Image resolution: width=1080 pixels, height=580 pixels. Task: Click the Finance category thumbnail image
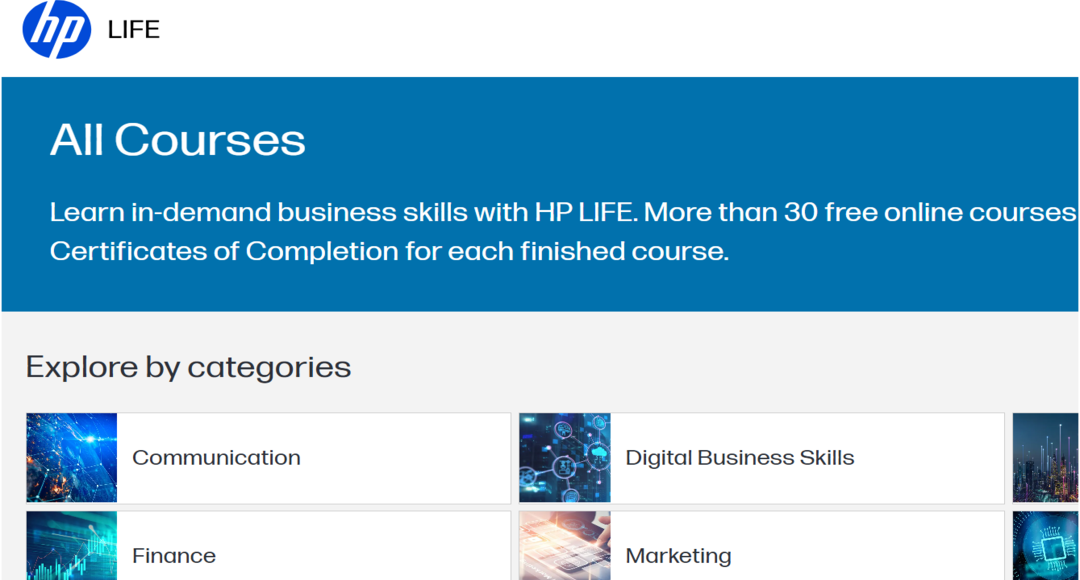pyautogui.click(x=71, y=547)
